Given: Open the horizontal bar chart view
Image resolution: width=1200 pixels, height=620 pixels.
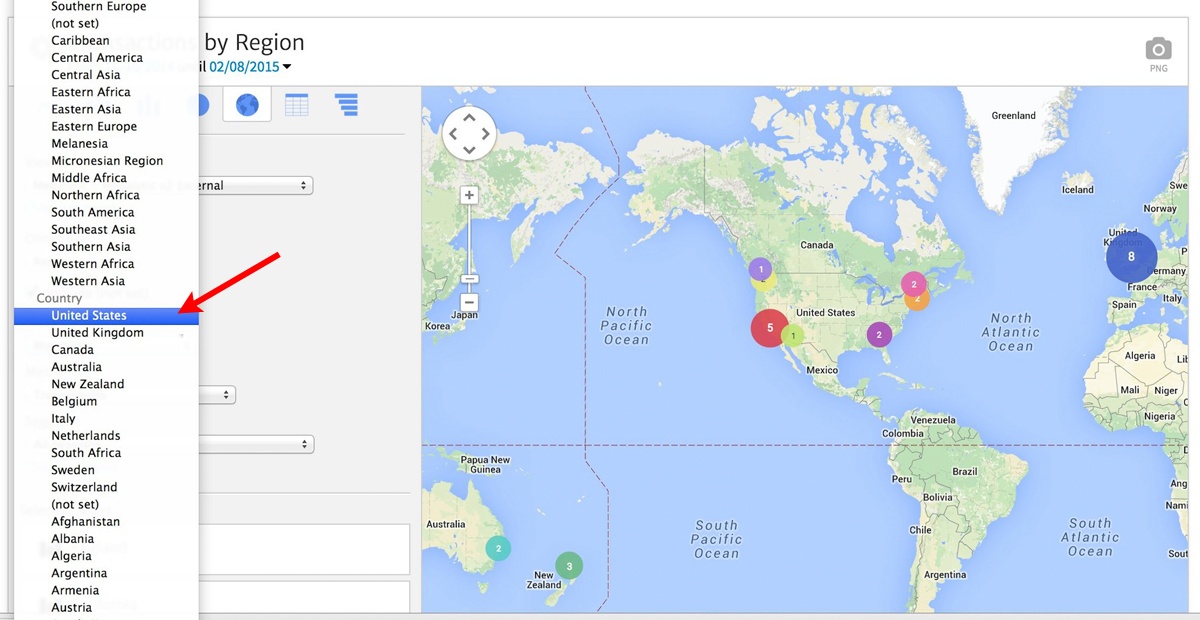Looking at the screenshot, I should (x=346, y=104).
